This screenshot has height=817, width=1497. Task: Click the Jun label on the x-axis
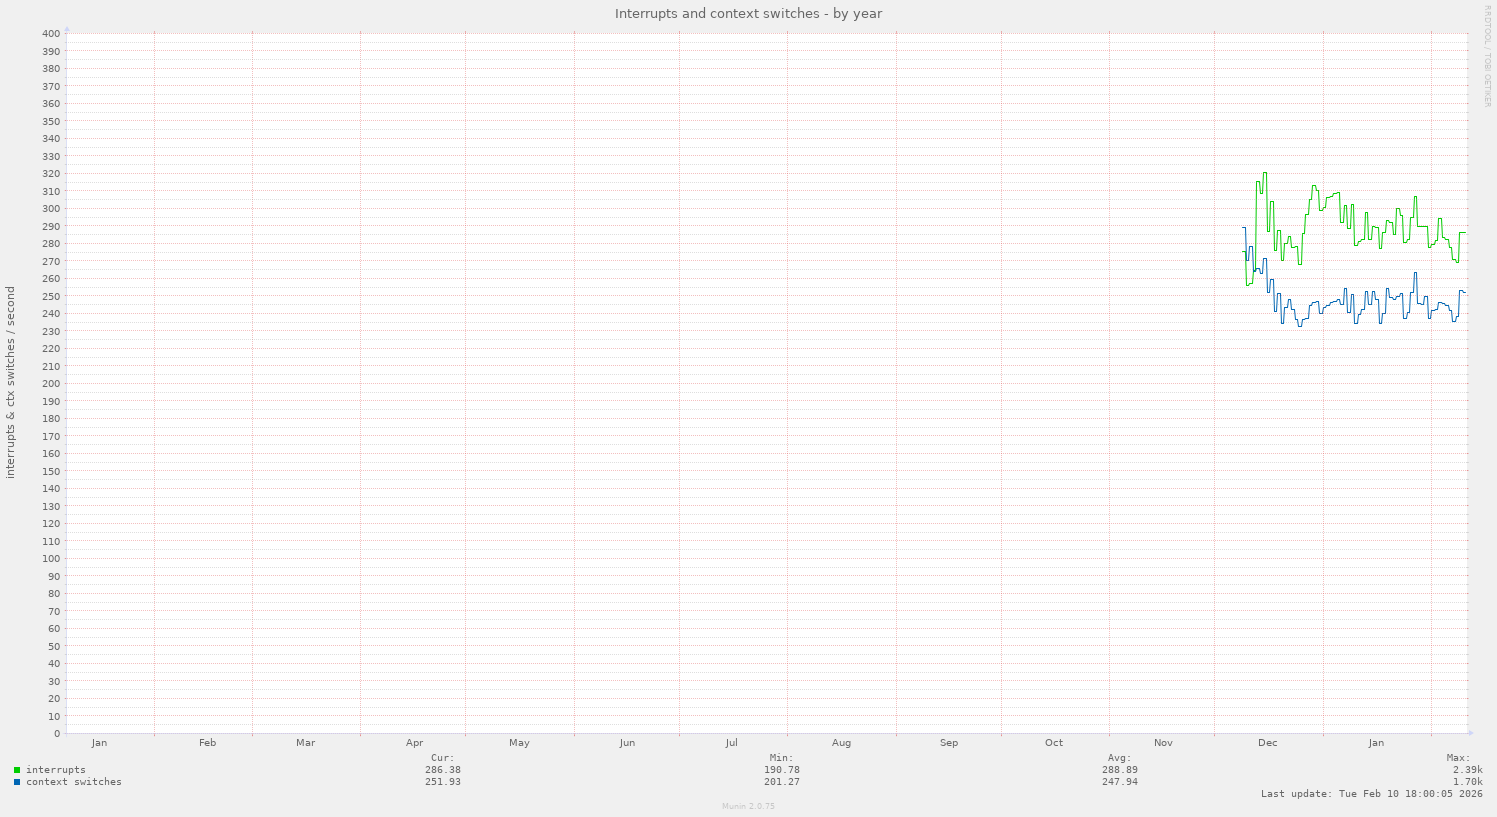click(x=627, y=743)
